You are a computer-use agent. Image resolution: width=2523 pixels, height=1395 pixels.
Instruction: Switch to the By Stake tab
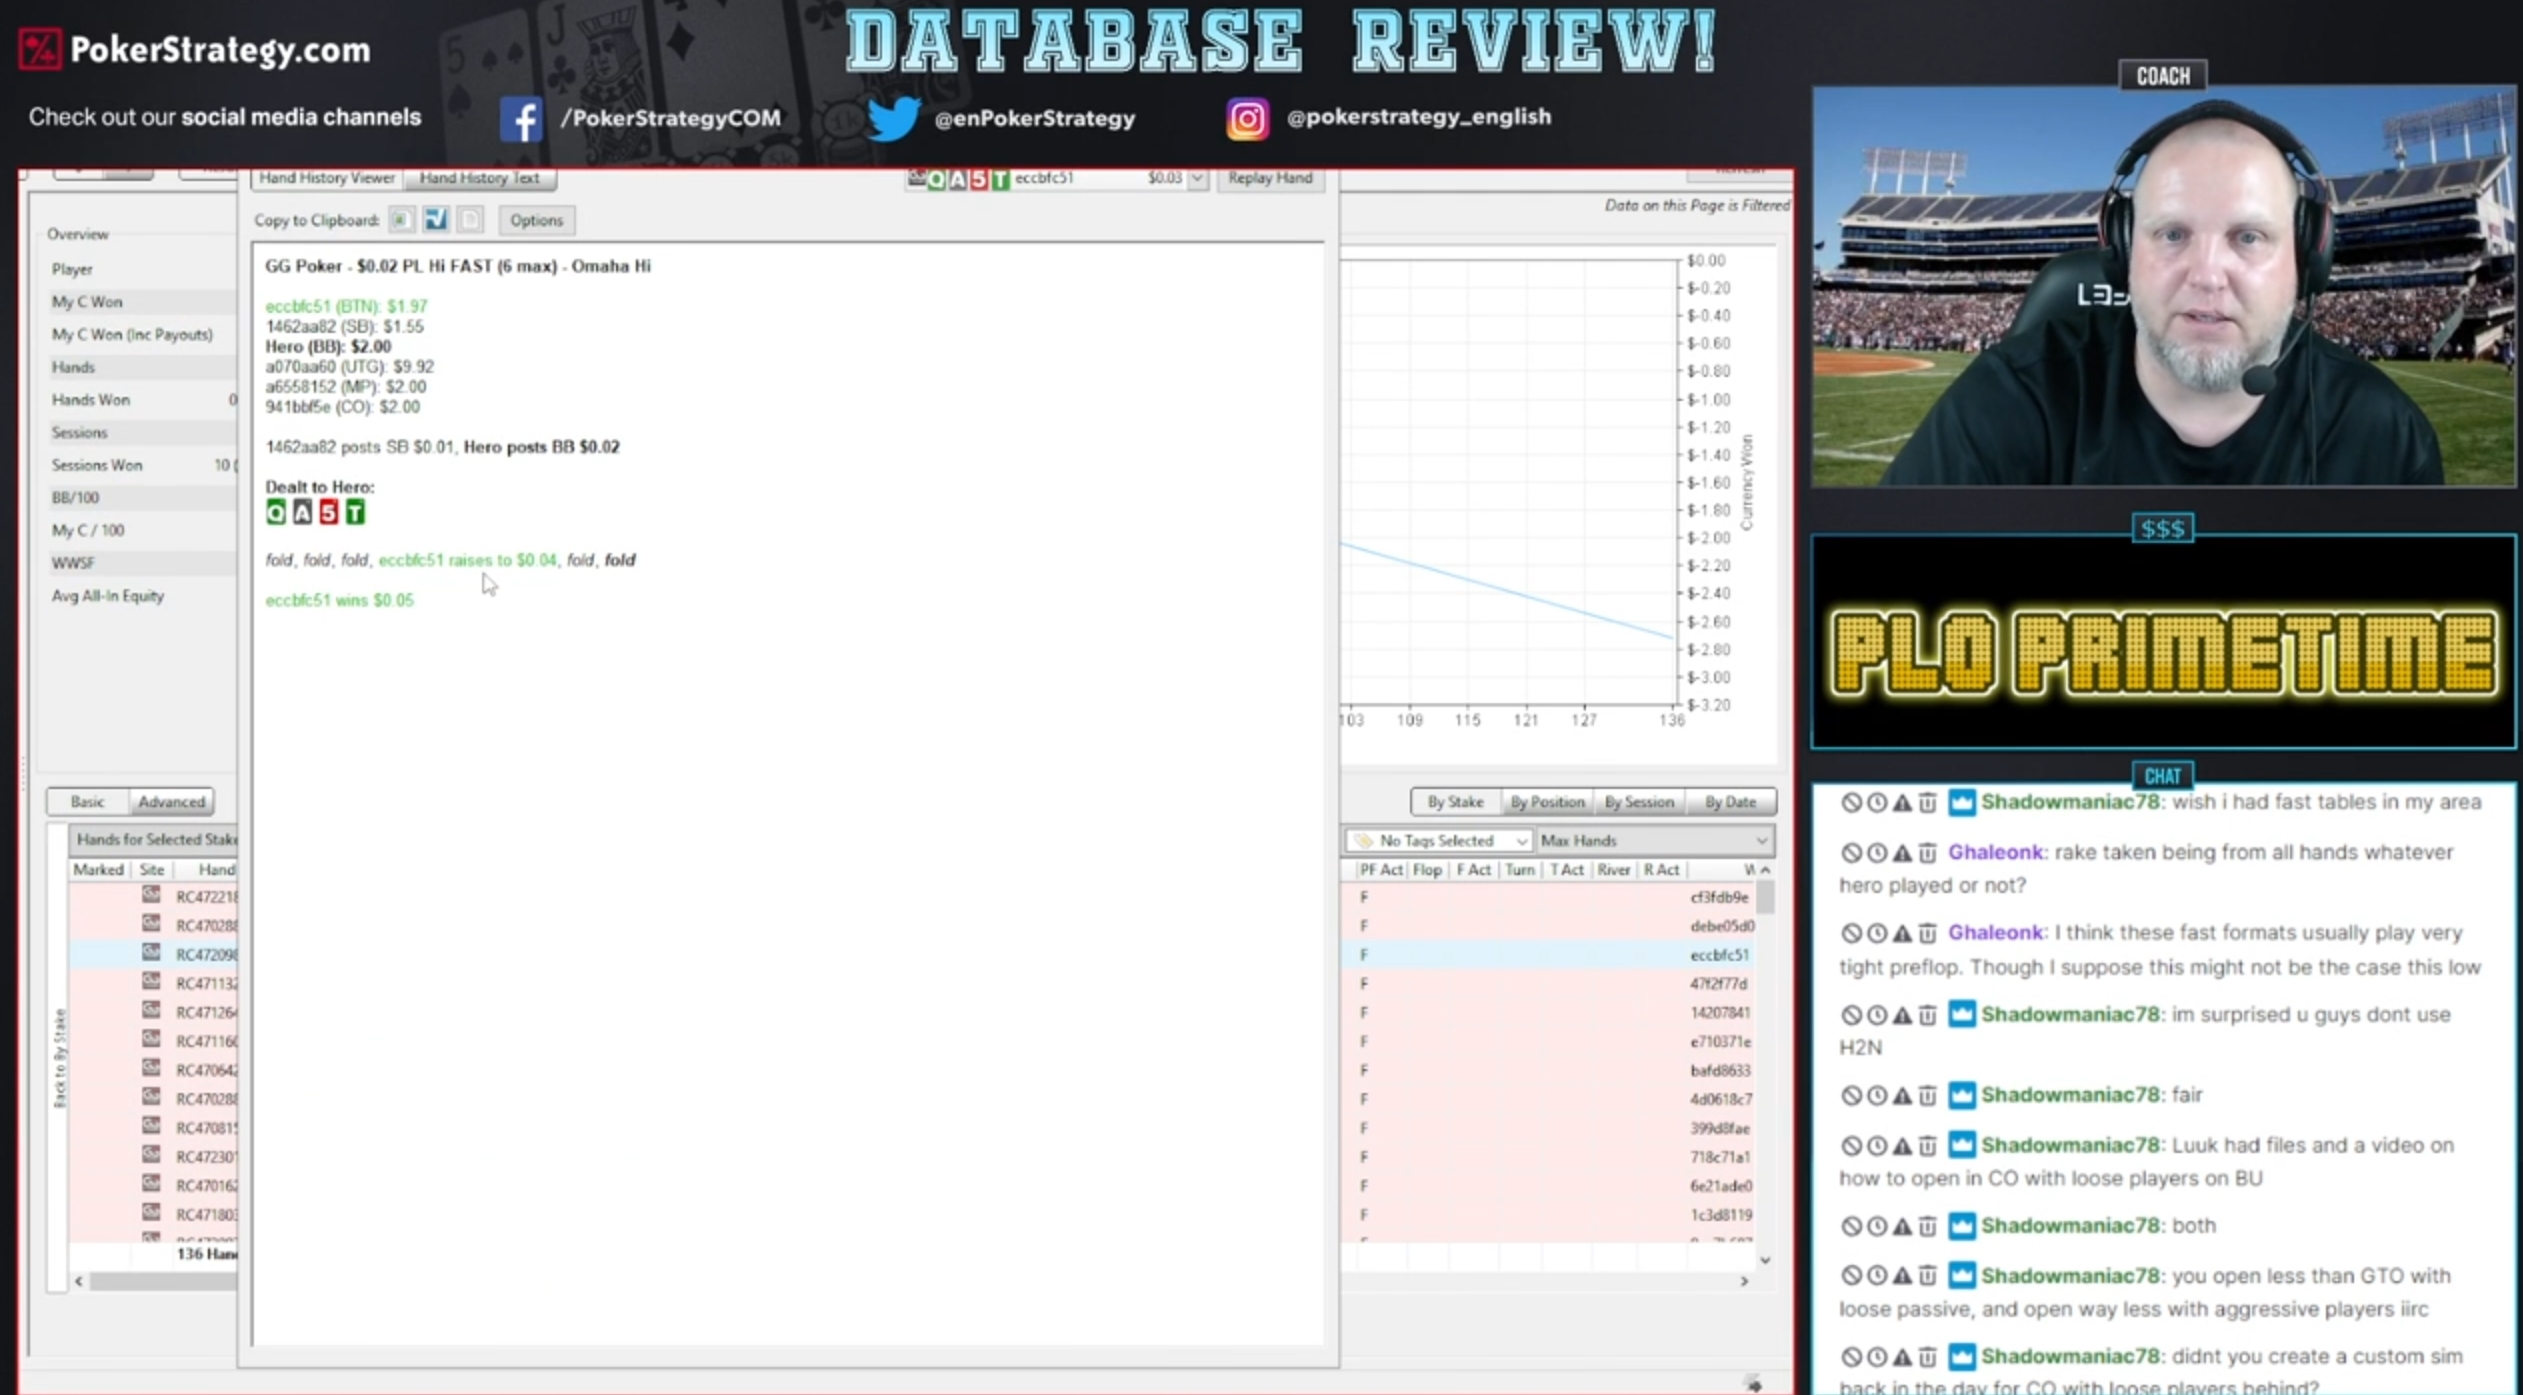[1455, 802]
